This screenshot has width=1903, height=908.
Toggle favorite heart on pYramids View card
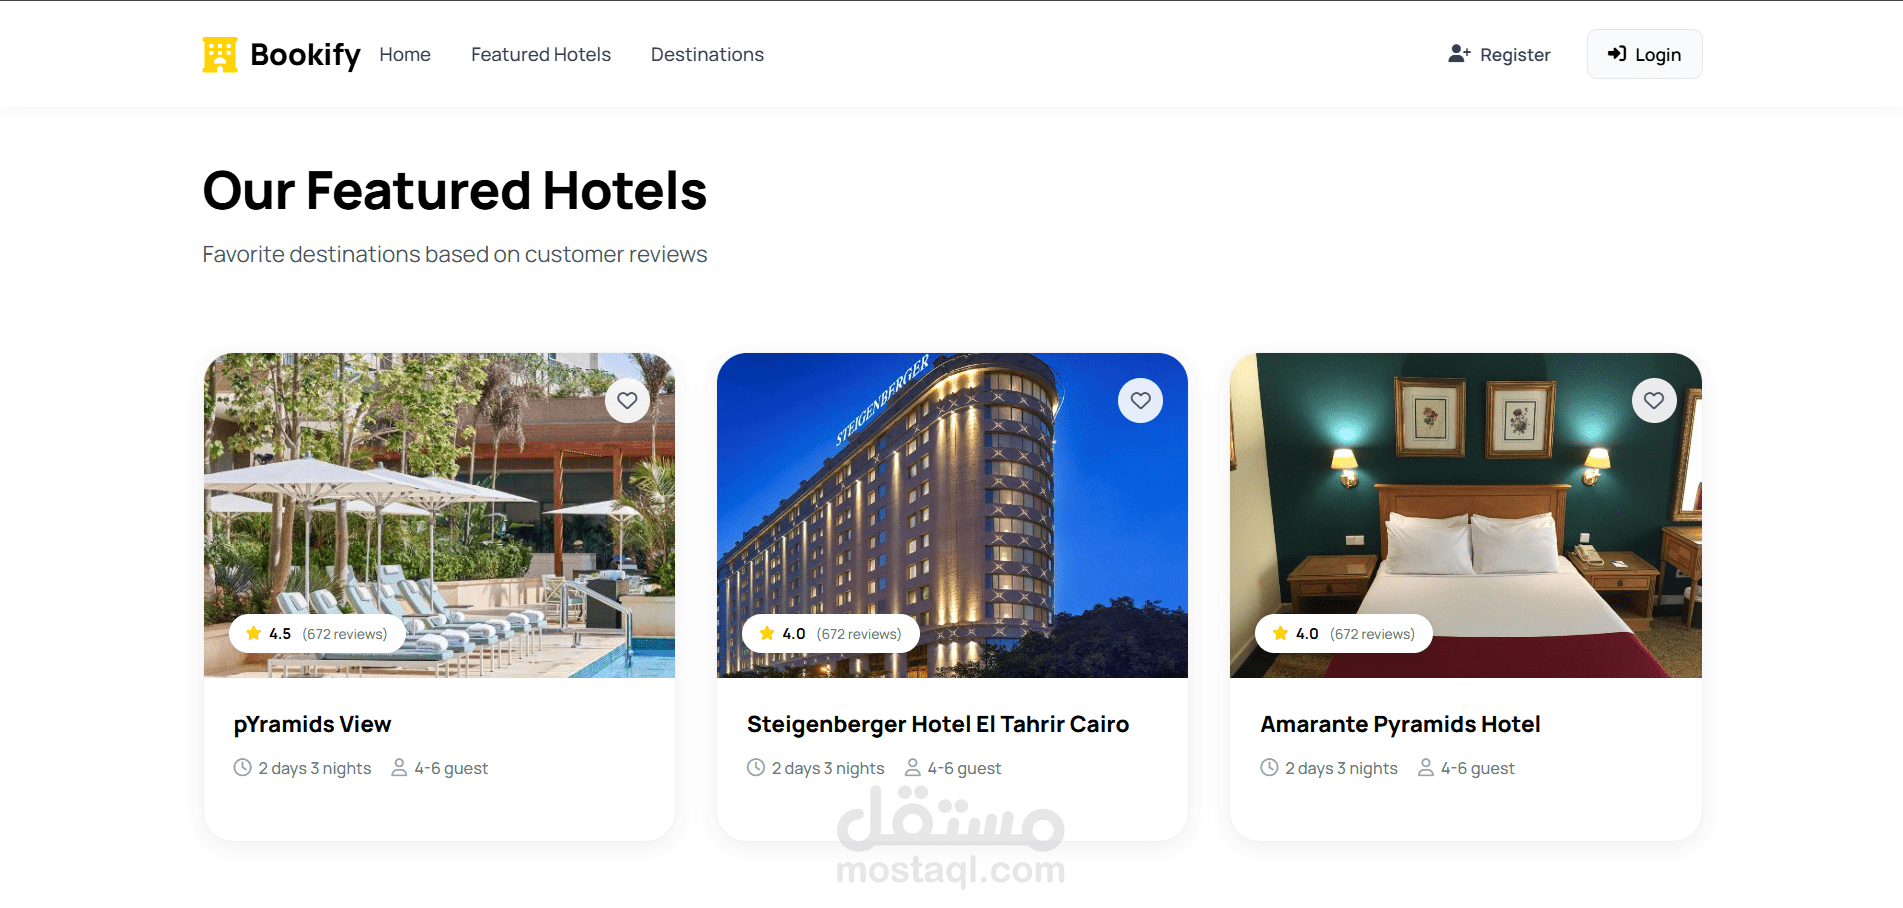(627, 401)
